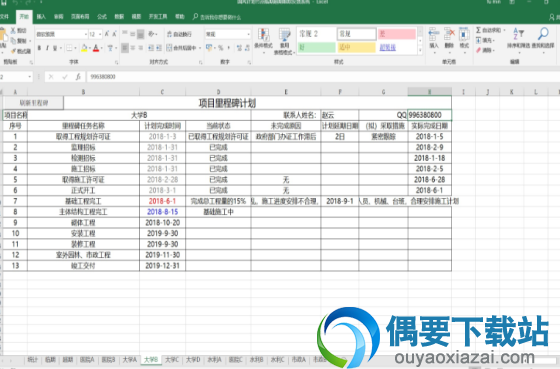Click the Format Painter brush
The image size is (560, 369).
(21, 51)
